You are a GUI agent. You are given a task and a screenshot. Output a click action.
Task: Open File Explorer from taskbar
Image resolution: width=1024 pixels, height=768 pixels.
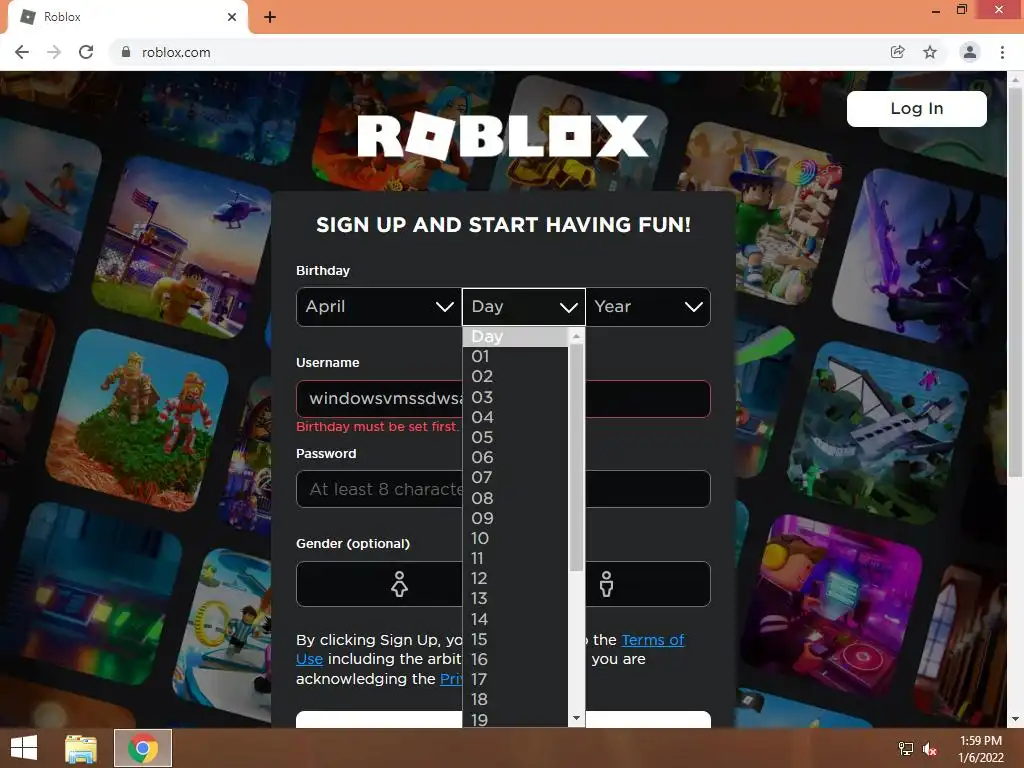81,748
